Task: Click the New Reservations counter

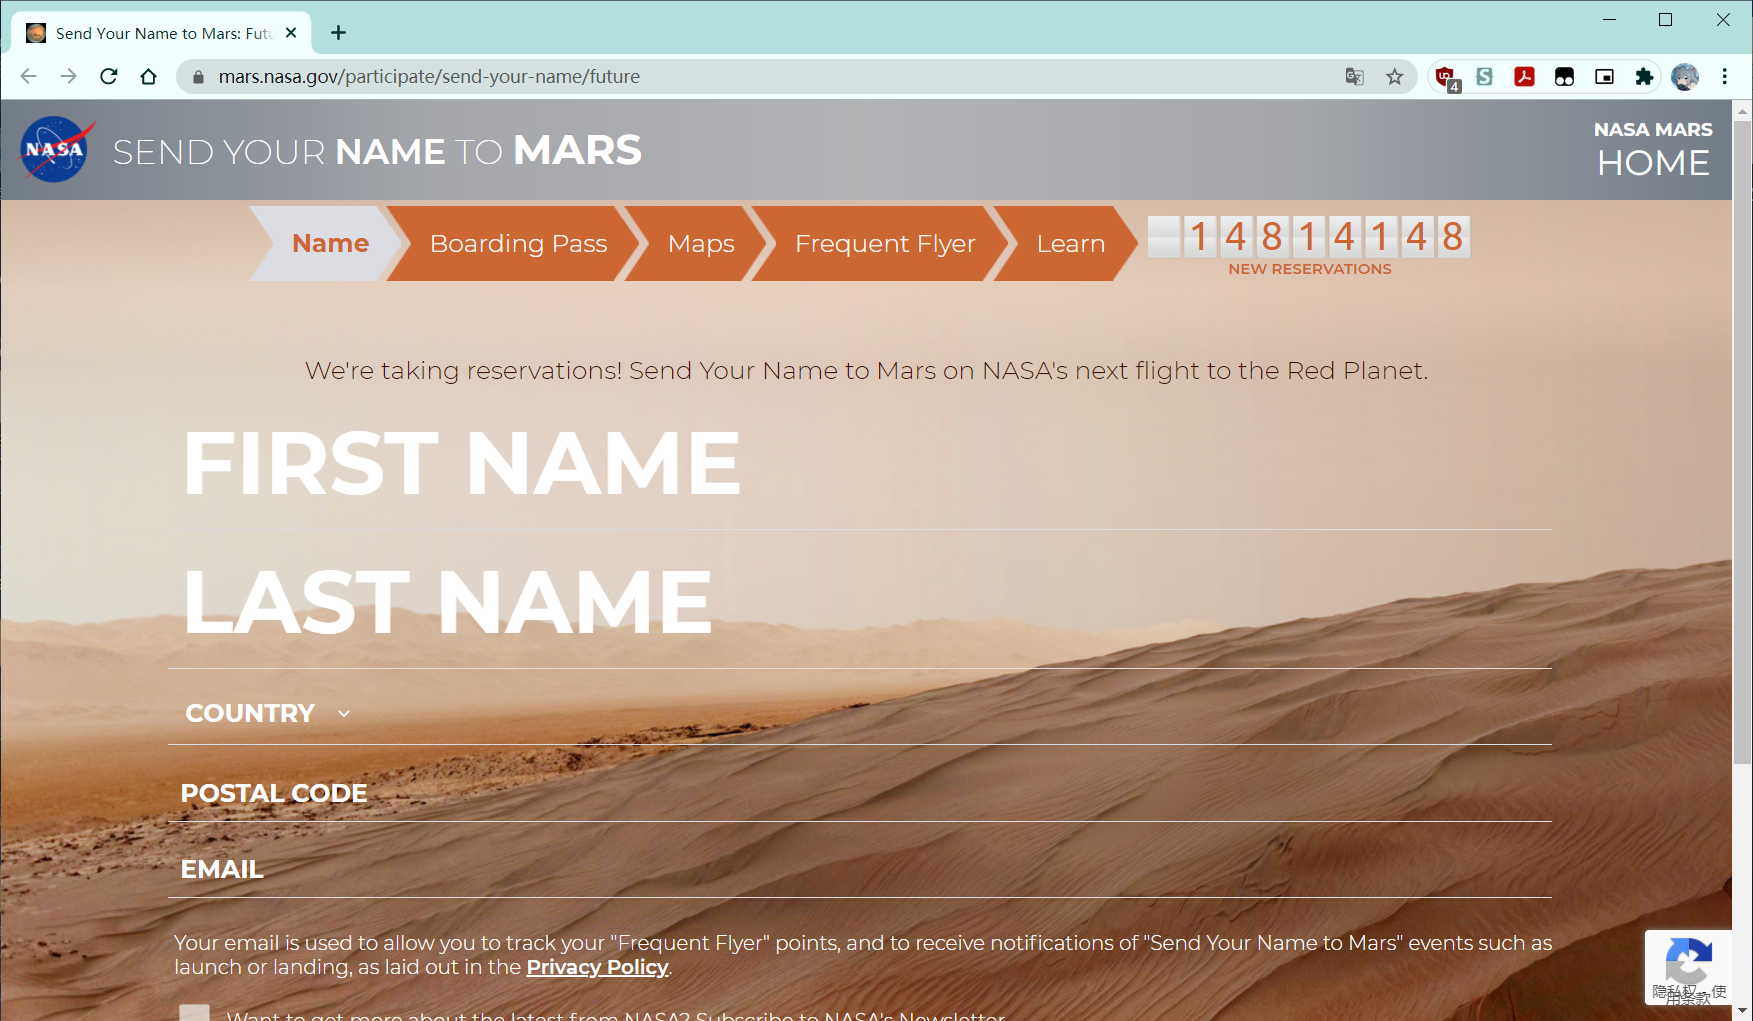Action: (1309, 246)
